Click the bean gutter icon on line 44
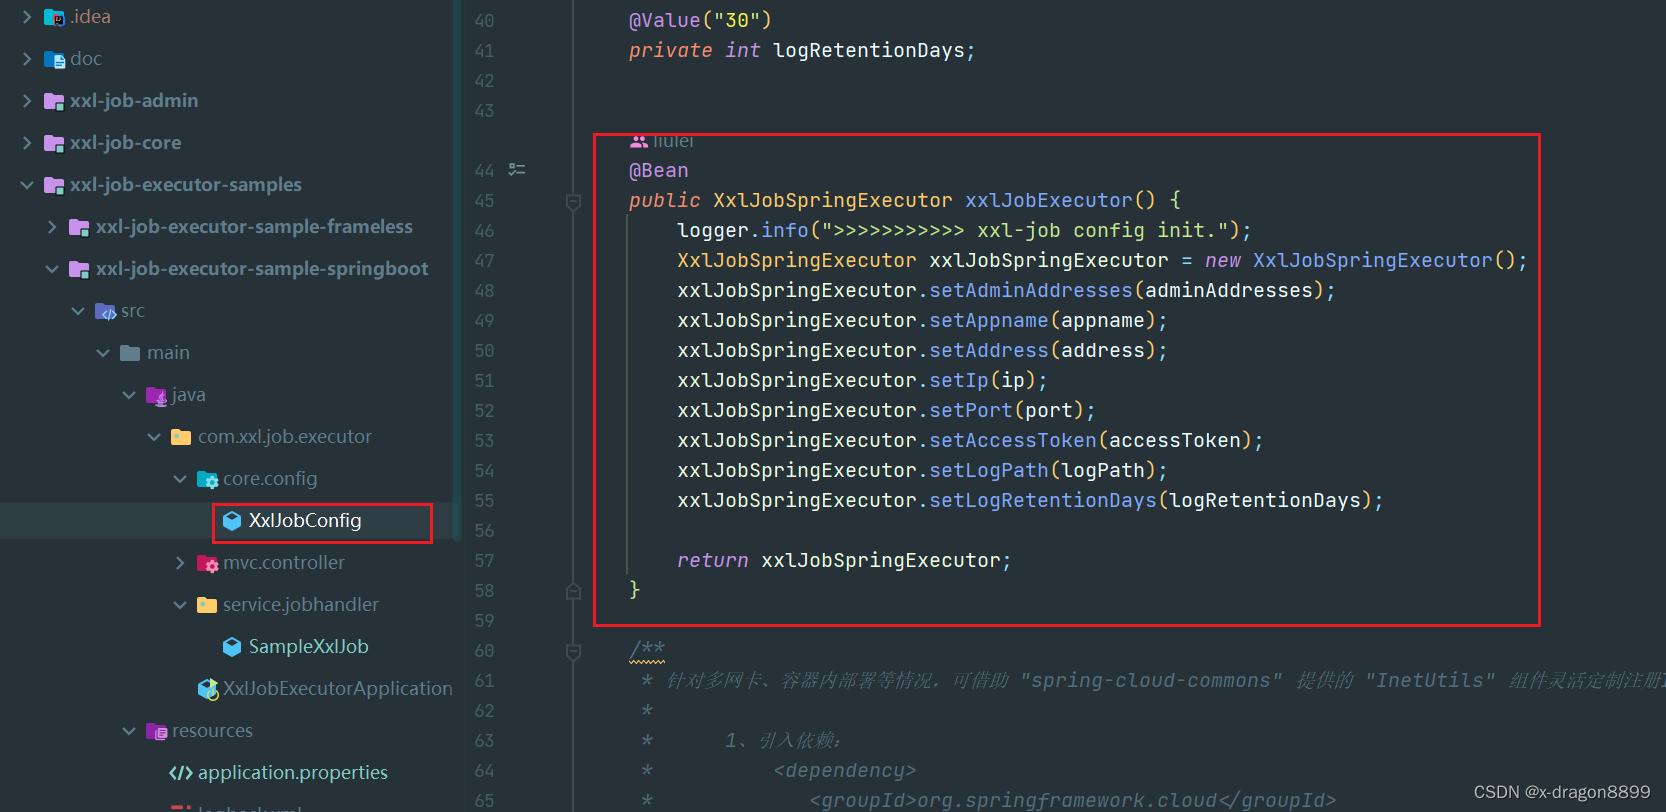 517,170
